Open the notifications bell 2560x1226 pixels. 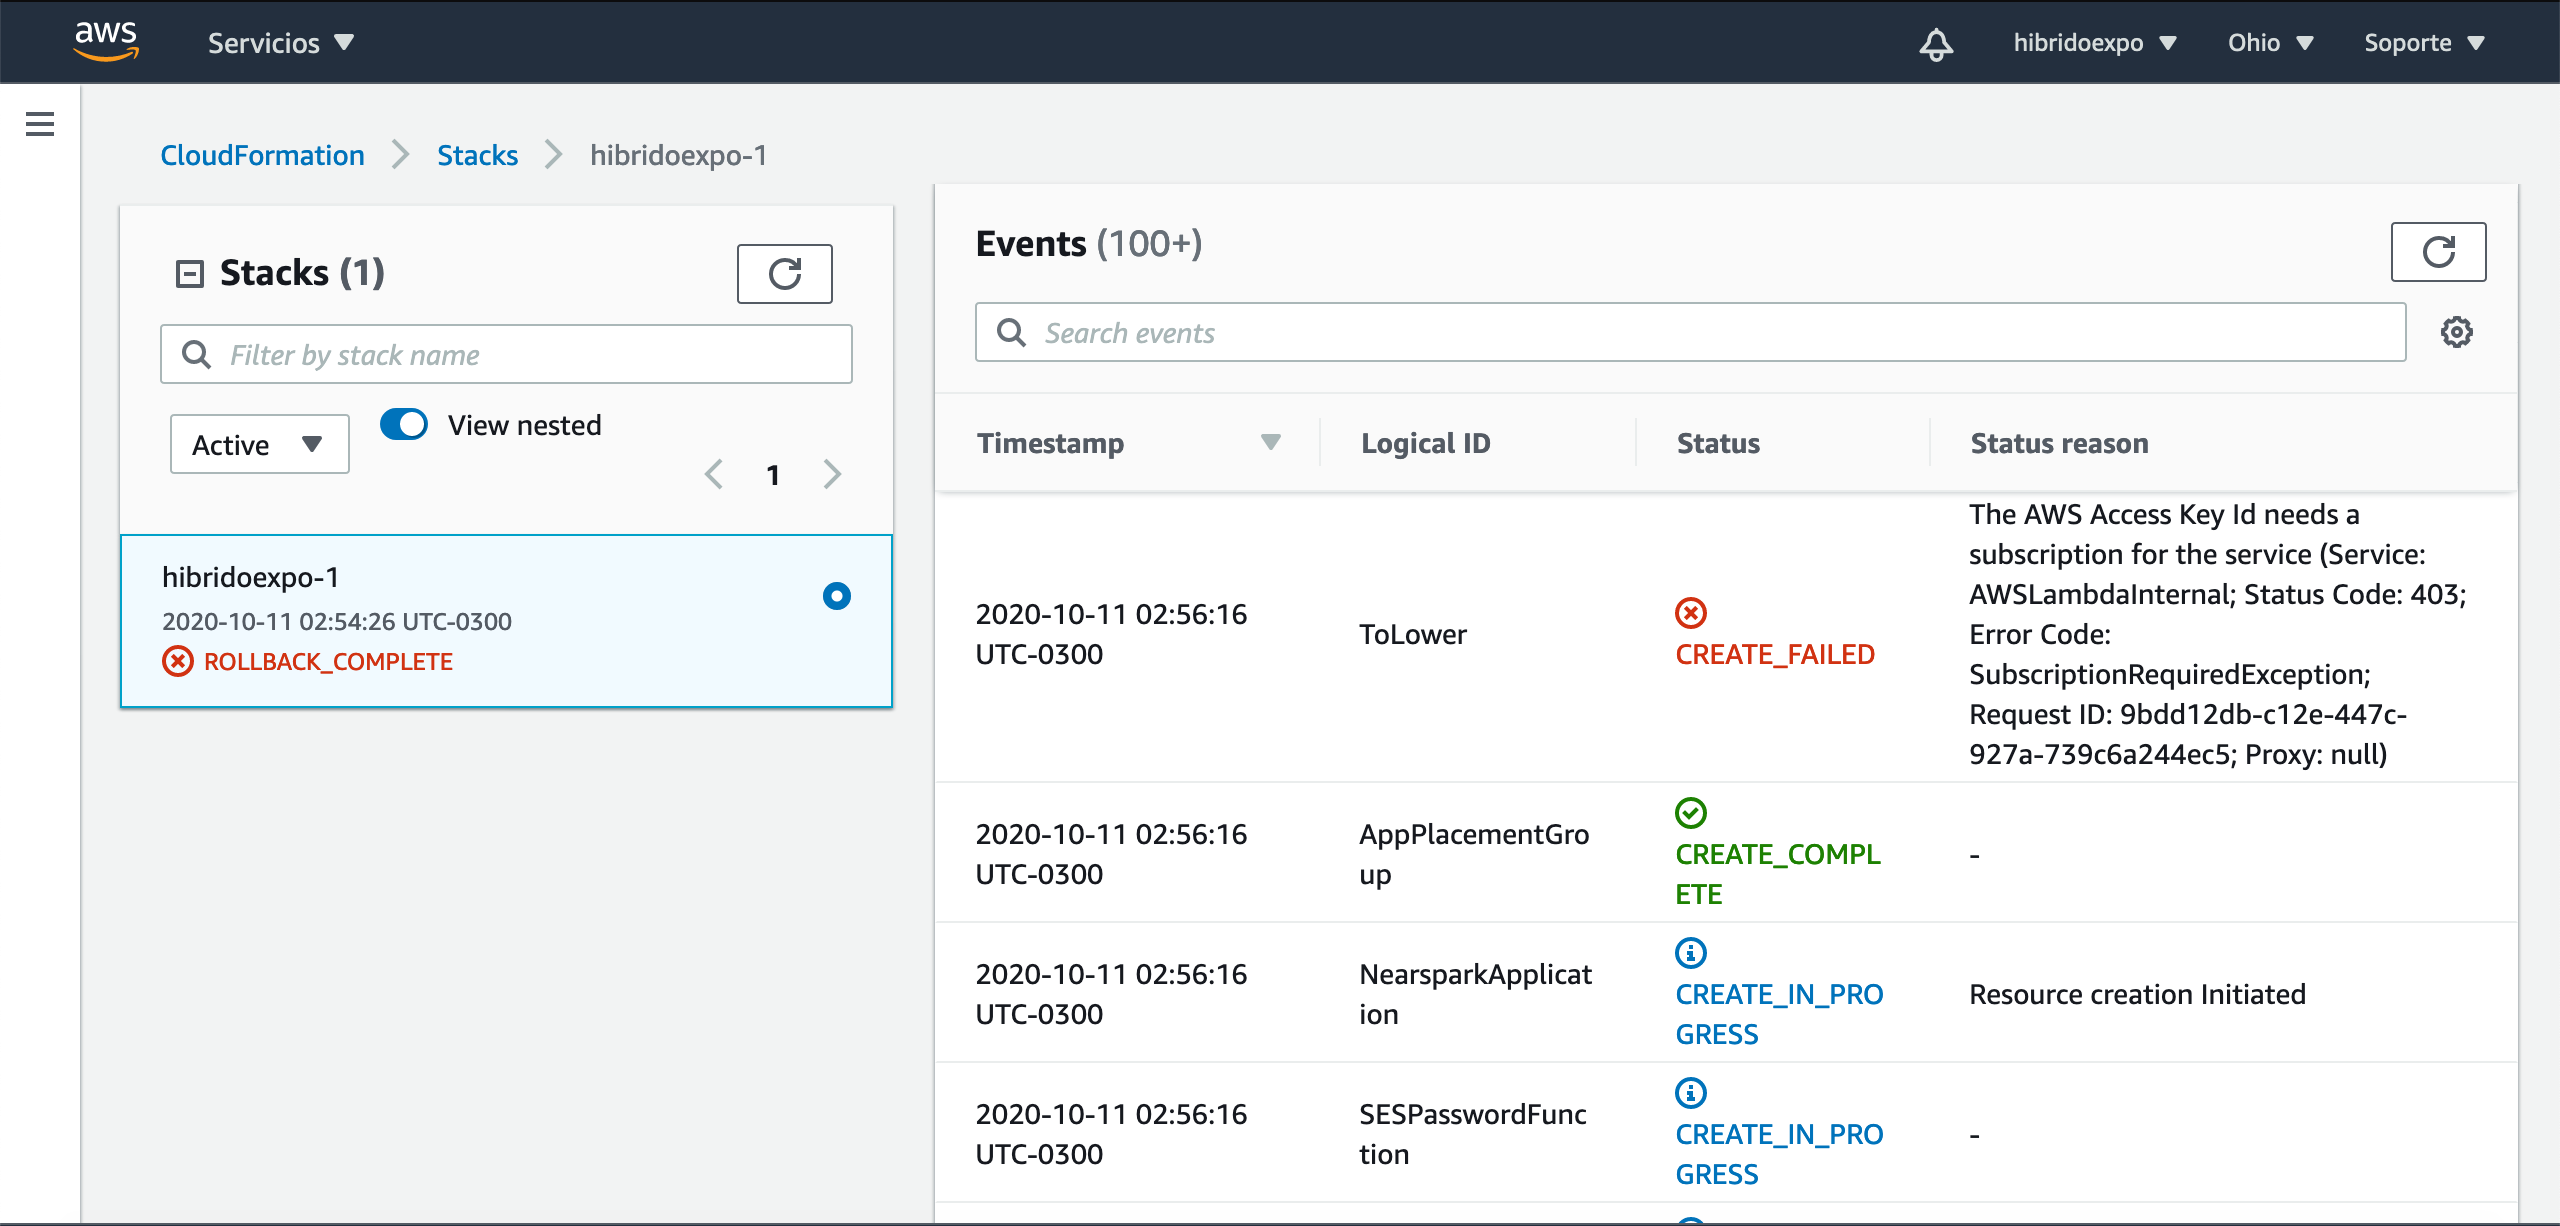pos(1936,43)
